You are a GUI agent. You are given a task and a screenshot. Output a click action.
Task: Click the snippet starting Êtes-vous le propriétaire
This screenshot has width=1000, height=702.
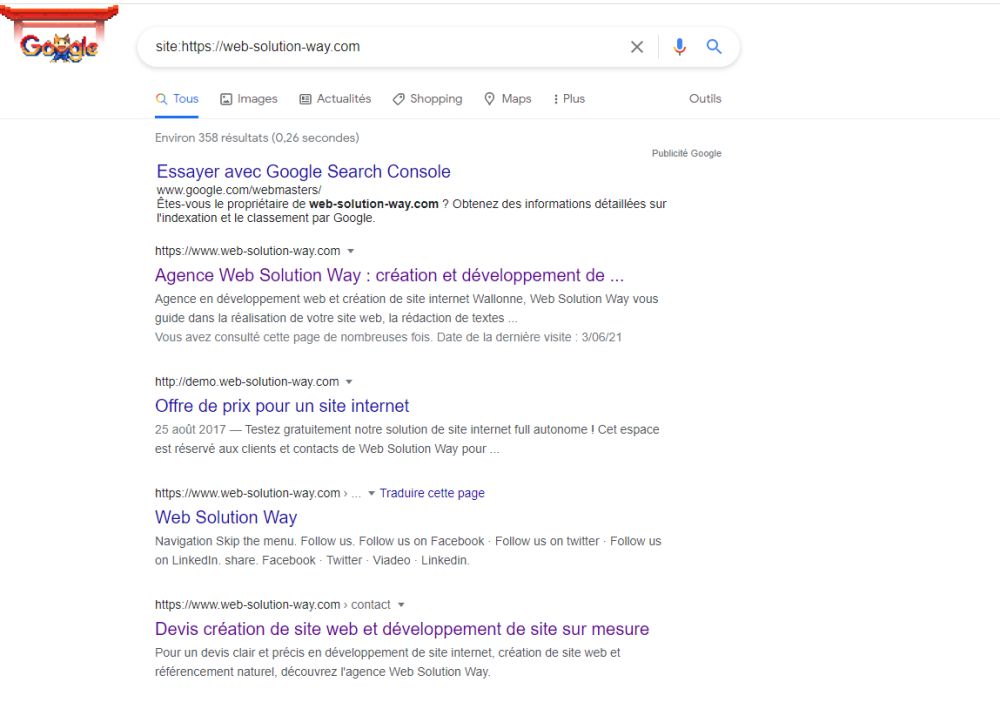coord(411,211)
